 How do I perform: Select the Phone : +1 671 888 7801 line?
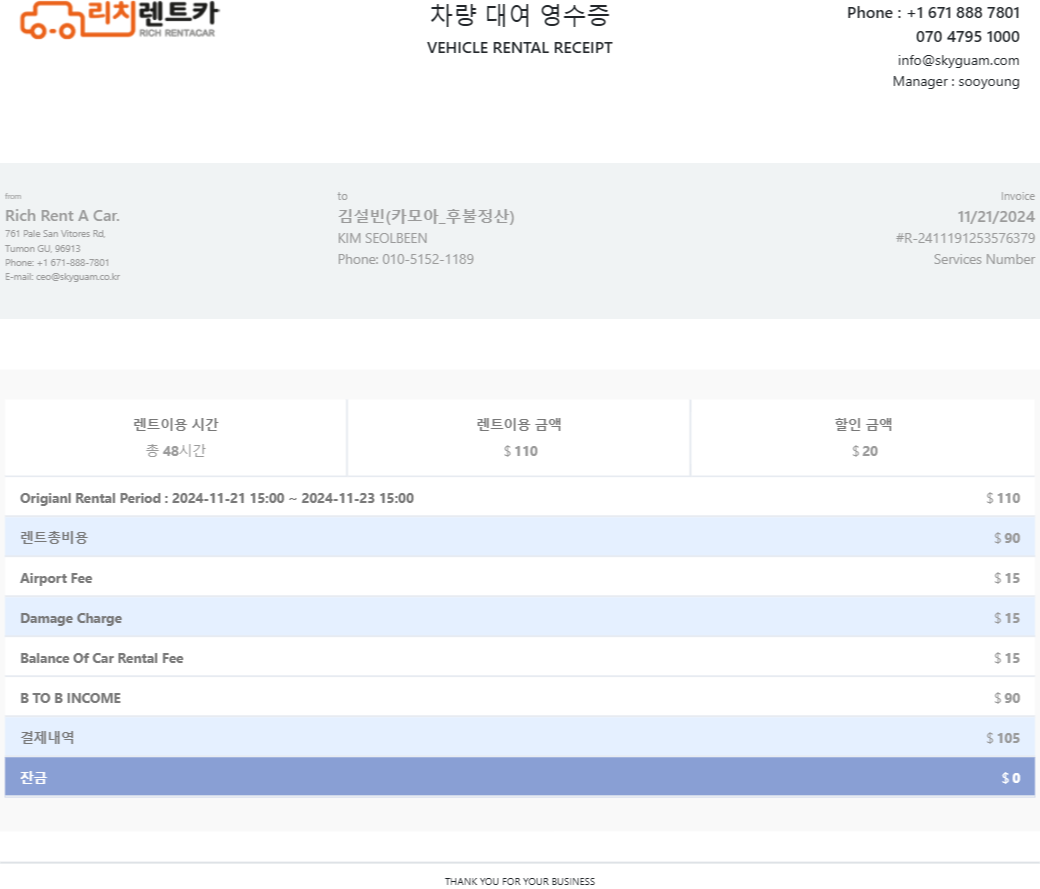click(x=933, y=13)
